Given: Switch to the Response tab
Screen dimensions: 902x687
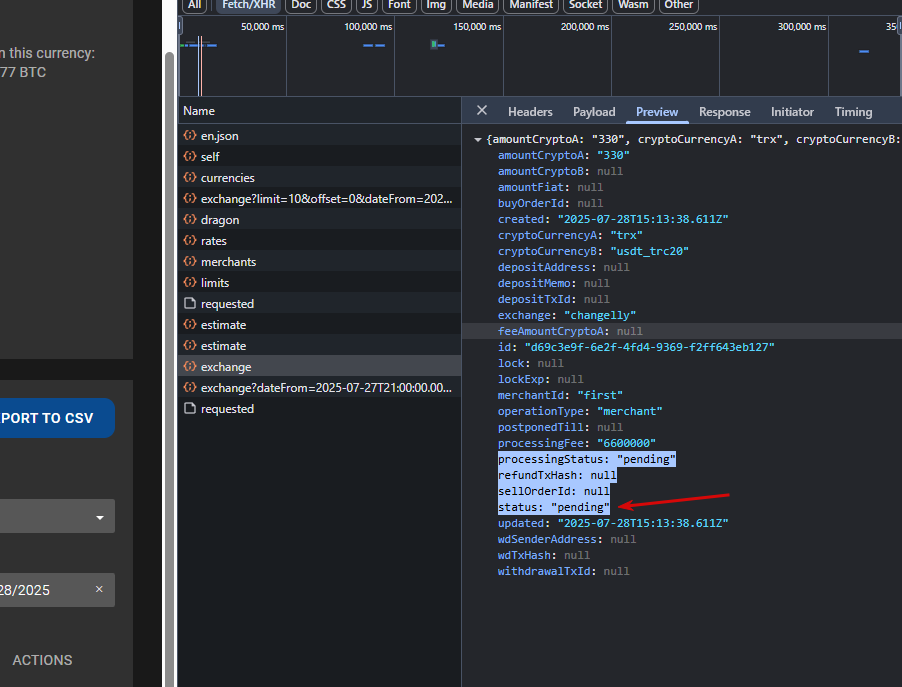Looking at the screenshot, I should click(724, 112).
